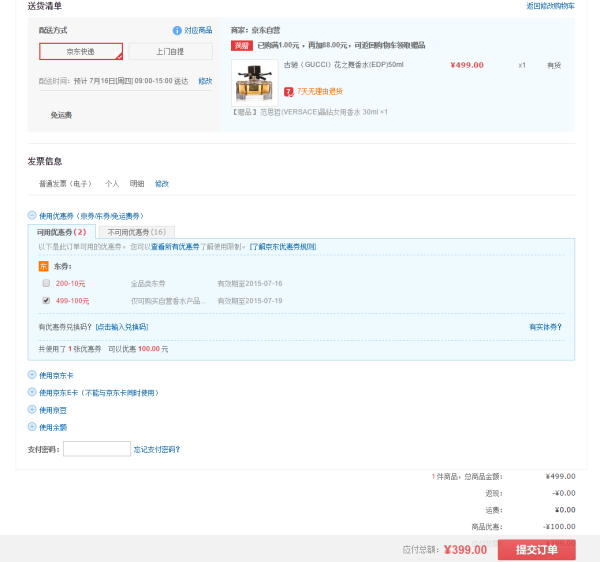
Task: Switch to 可用优惠券 (2) tab
Action: [62, 232]
